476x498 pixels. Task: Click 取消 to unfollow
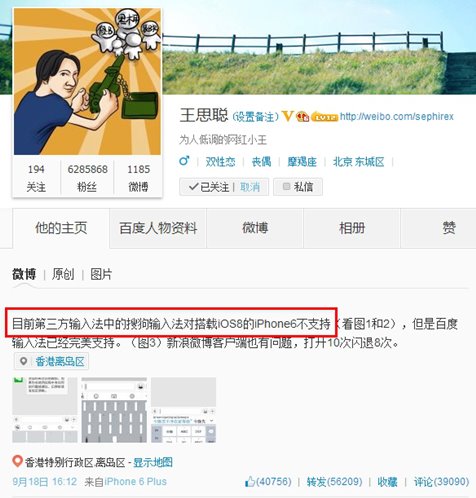[x=250, y=187]
